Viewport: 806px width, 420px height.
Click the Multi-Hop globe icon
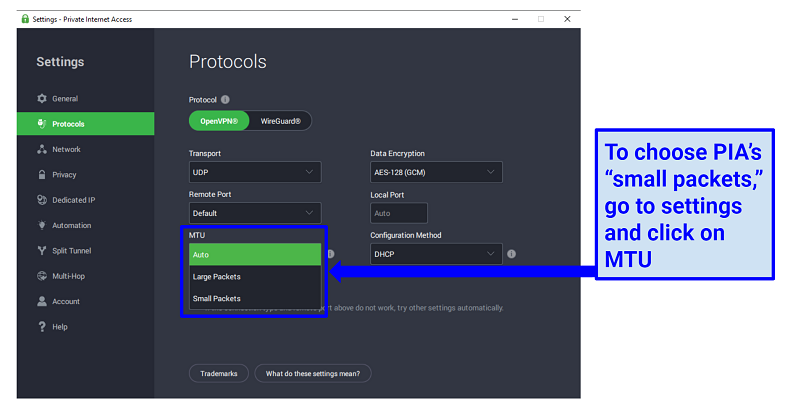[x=42, y=276]
